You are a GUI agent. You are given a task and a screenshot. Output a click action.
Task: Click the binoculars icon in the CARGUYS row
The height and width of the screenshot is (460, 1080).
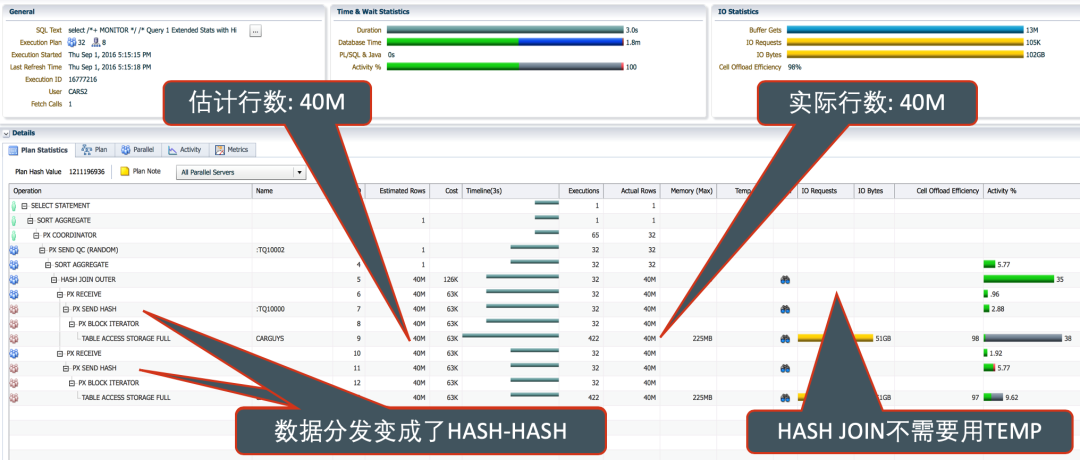pyautogui.click(x=785, y=339)
